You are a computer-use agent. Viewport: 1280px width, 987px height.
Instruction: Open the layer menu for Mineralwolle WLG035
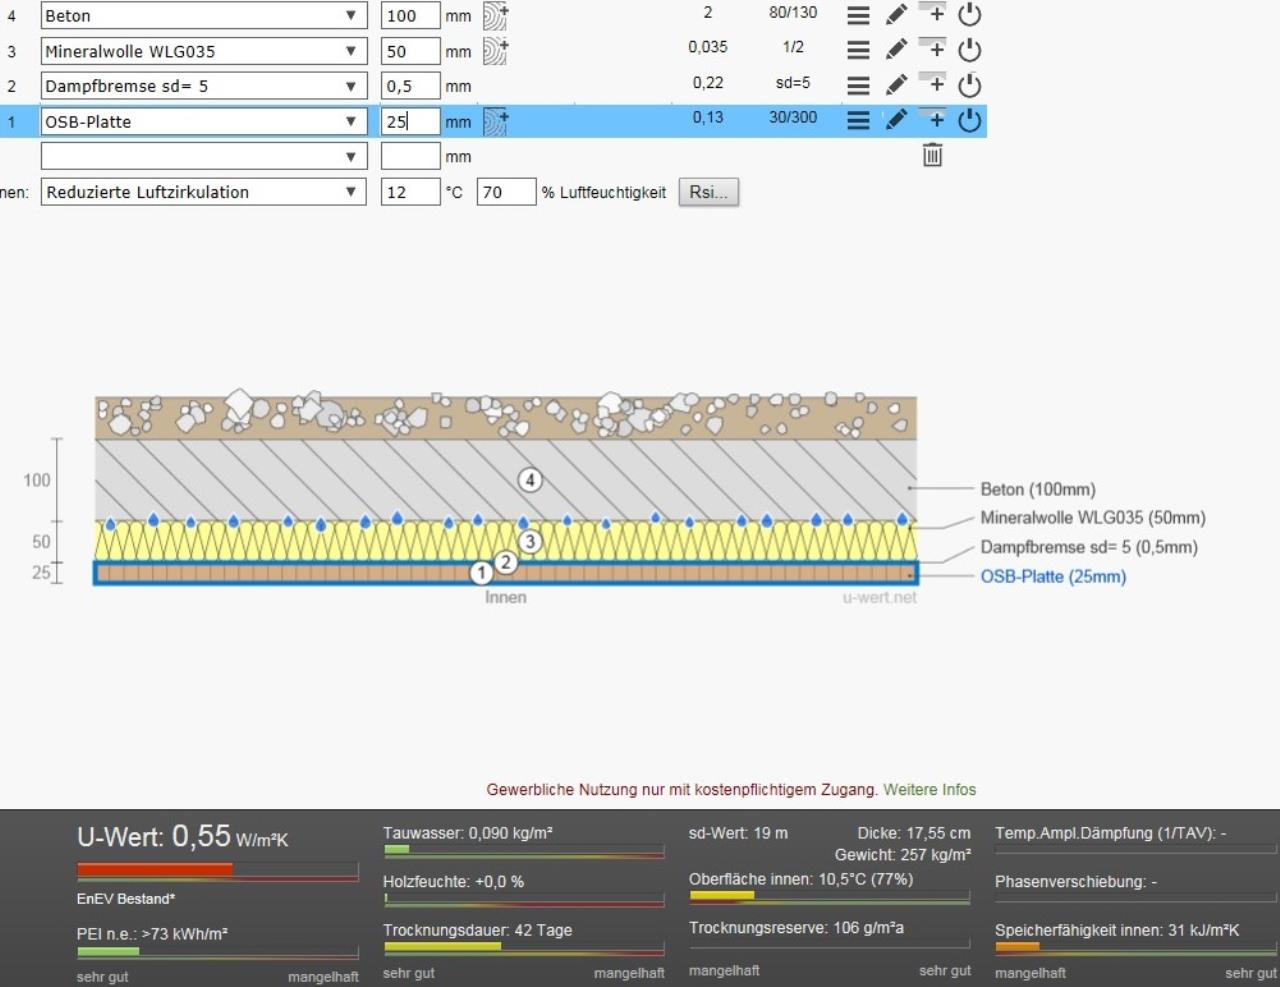click(x=858, y=50)
